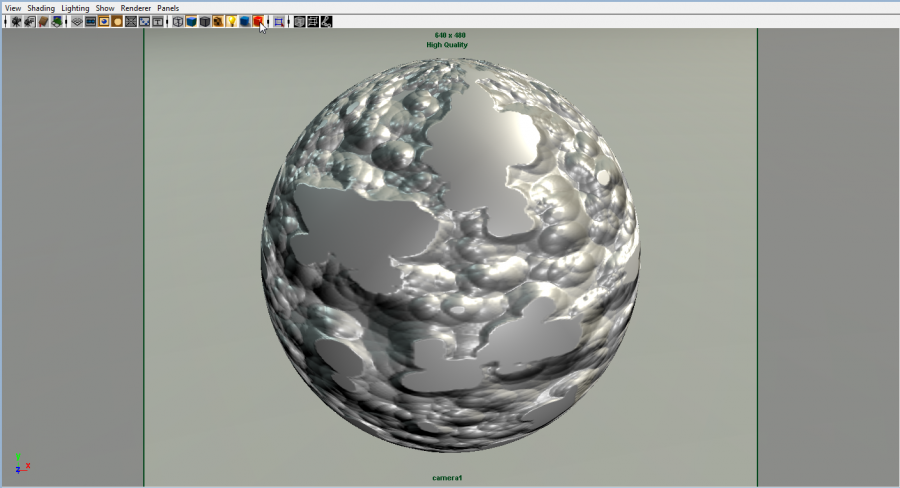The image size is (900, 488).
Task: Click the Select Camera icon
Action: (16, 21)
